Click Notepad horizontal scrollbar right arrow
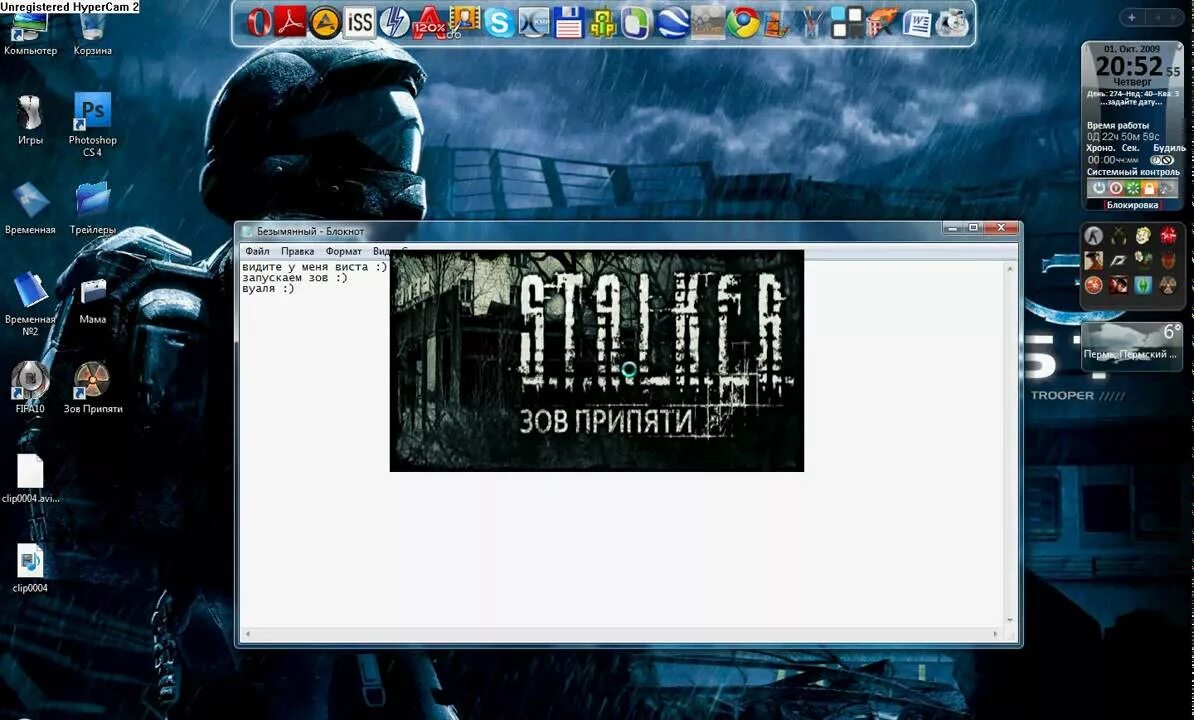 (995, 634)
